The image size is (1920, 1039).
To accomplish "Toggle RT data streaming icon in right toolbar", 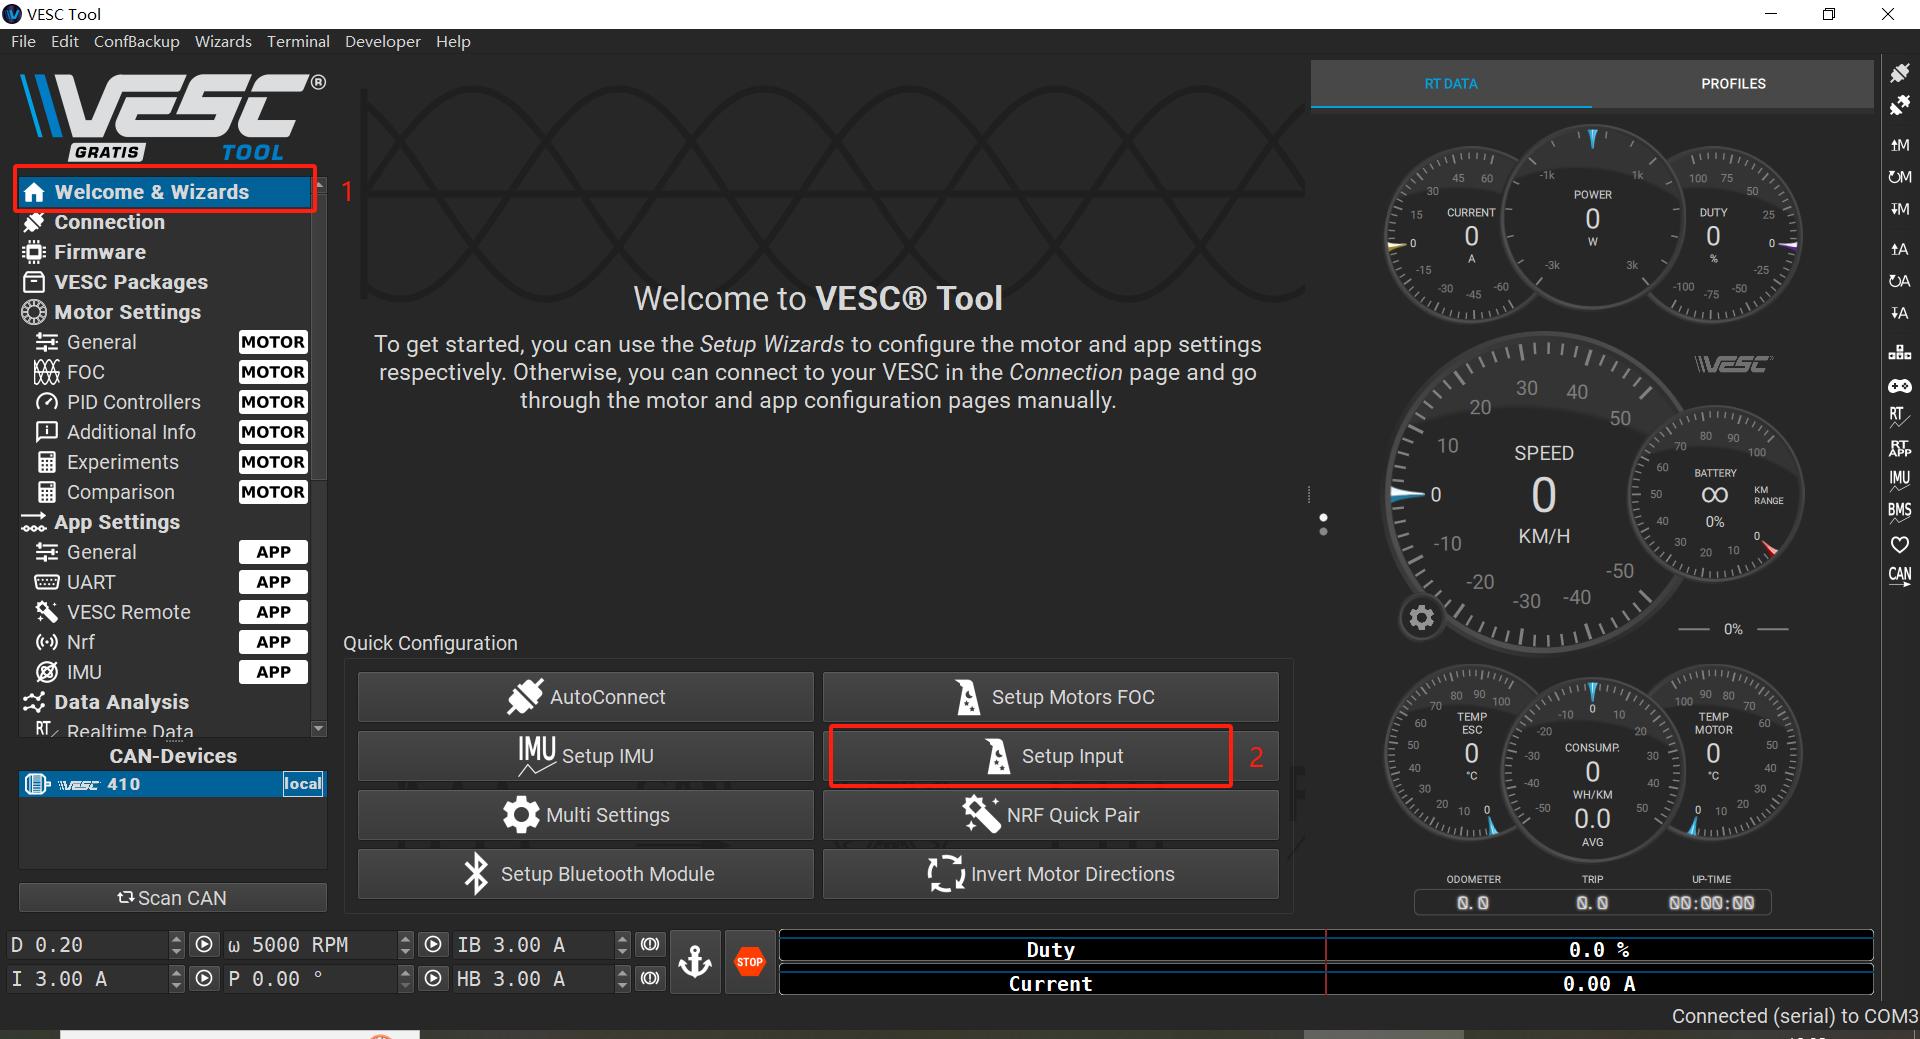I will (x=1899, y=417).
